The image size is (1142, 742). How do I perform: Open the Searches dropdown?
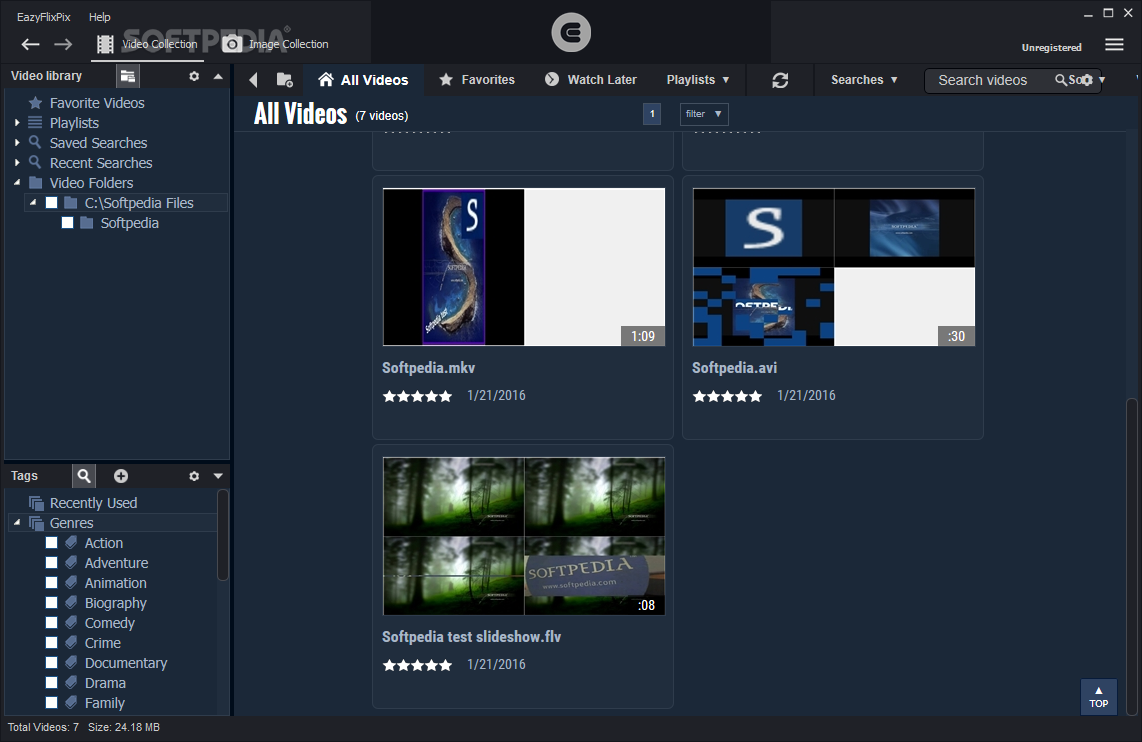pyautogui.click(x=865, y=80)
